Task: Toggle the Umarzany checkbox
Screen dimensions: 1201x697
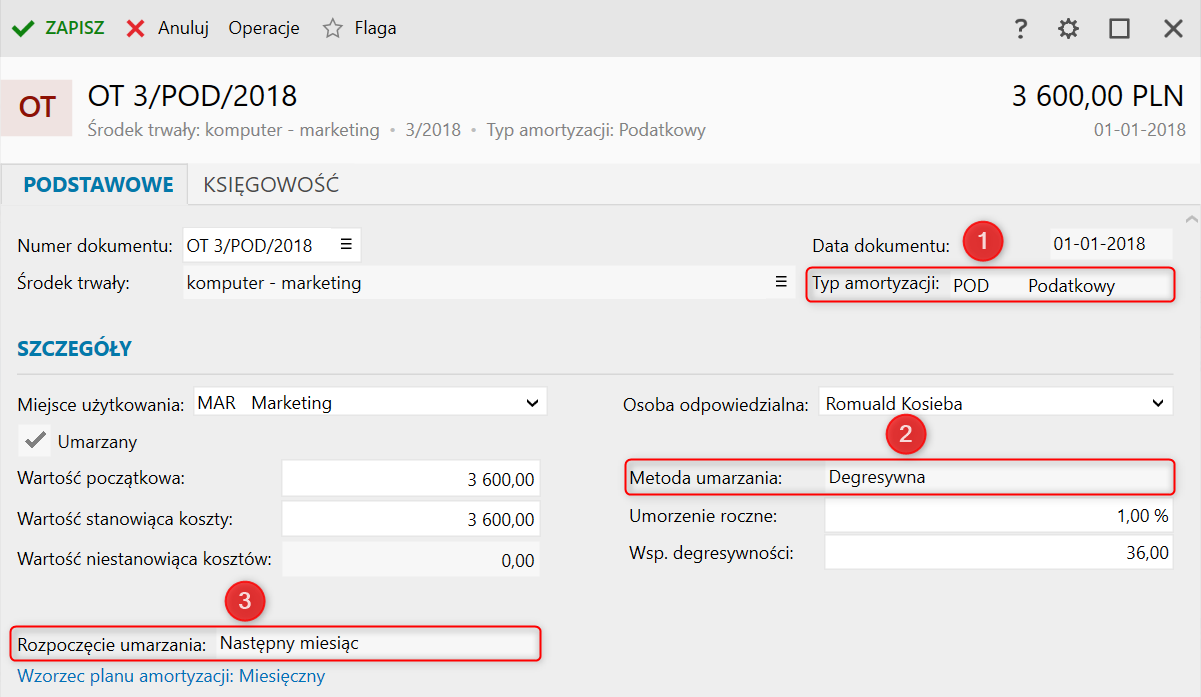Action: point(37,440)
